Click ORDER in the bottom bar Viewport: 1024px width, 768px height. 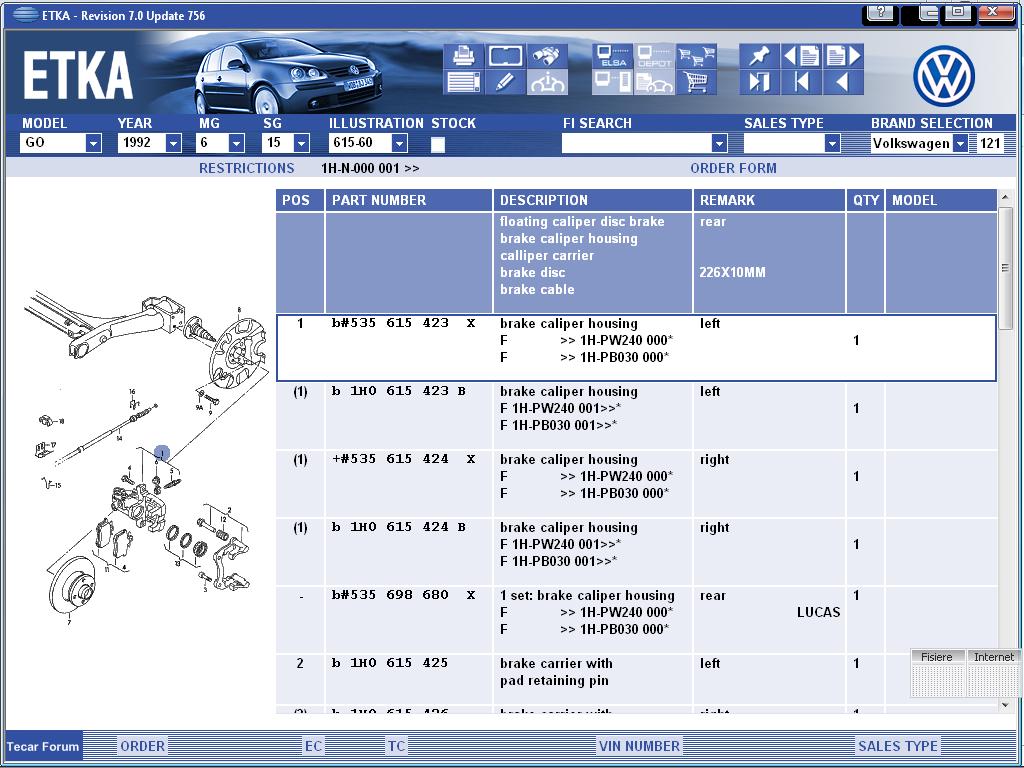[142, 746]
